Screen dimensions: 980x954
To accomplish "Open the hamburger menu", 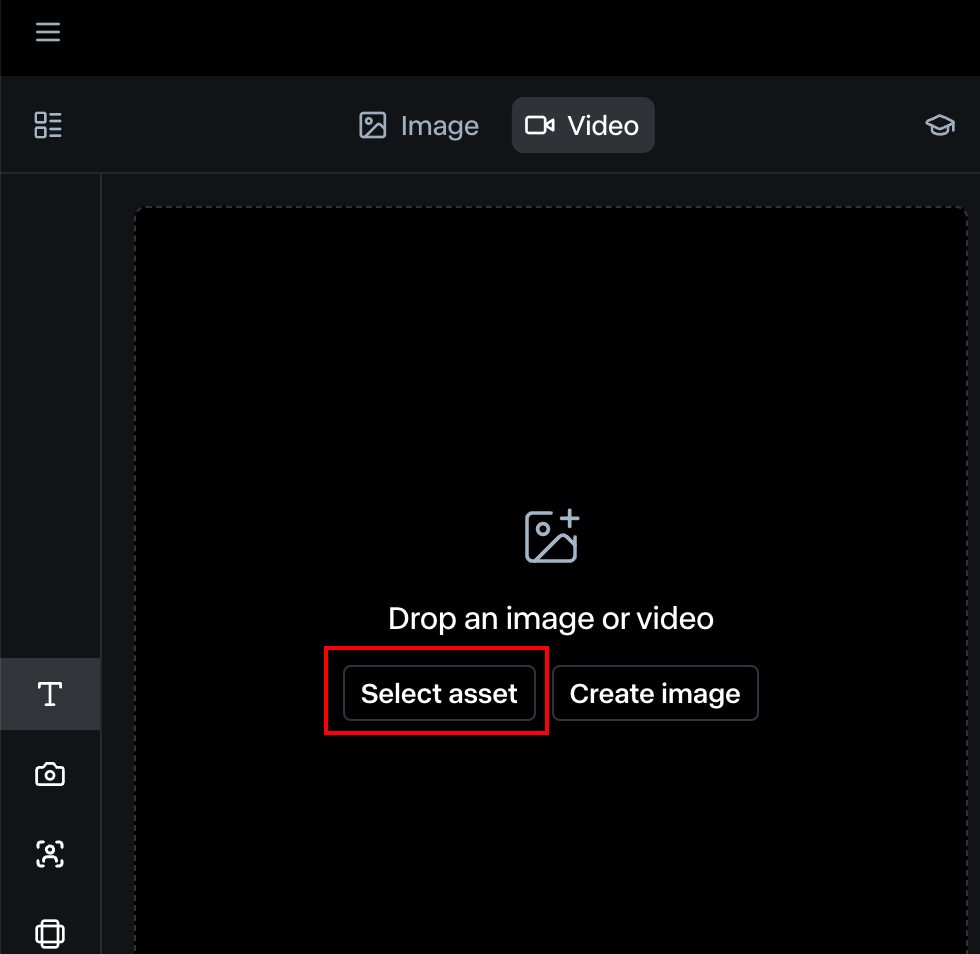I will pos(48,32).
